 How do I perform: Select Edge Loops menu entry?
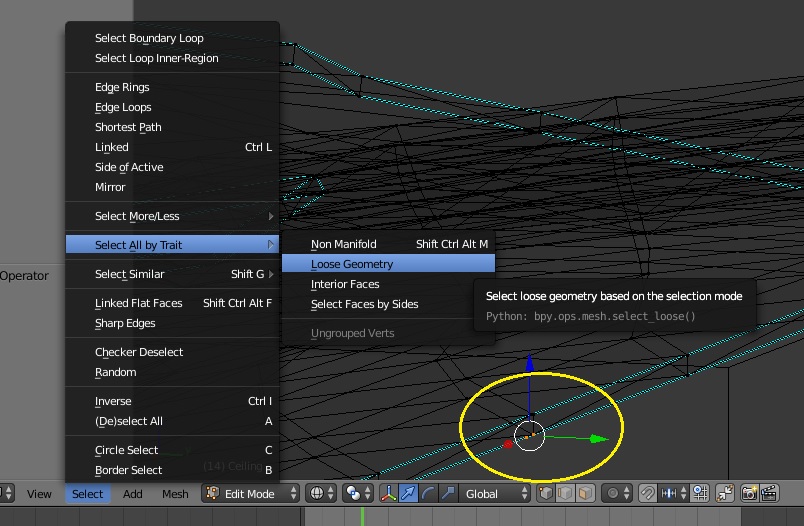[172, 107]
